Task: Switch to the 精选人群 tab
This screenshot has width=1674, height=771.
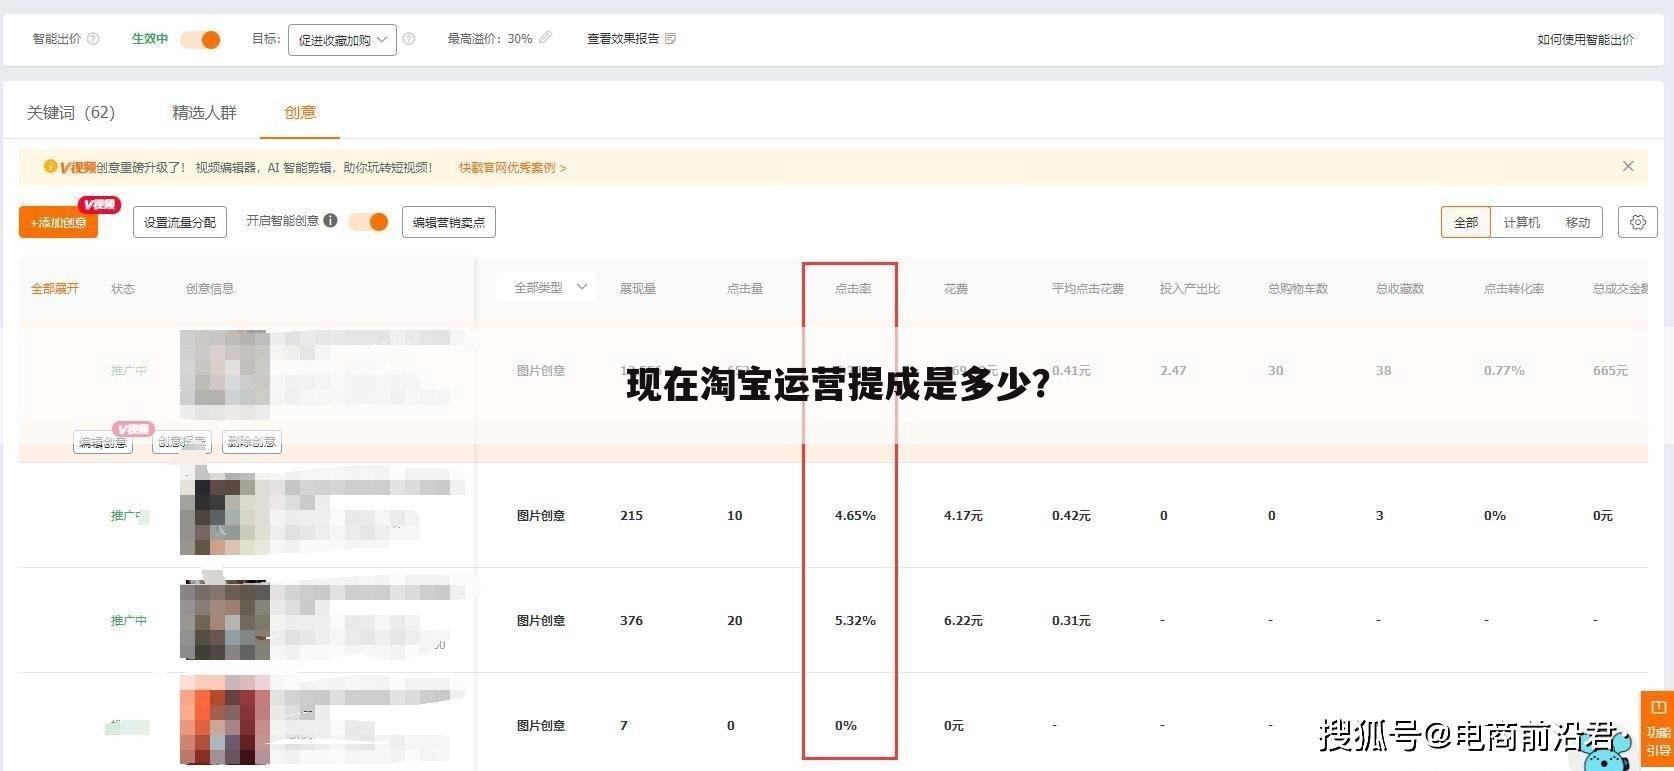Action: tap(204, 112)
